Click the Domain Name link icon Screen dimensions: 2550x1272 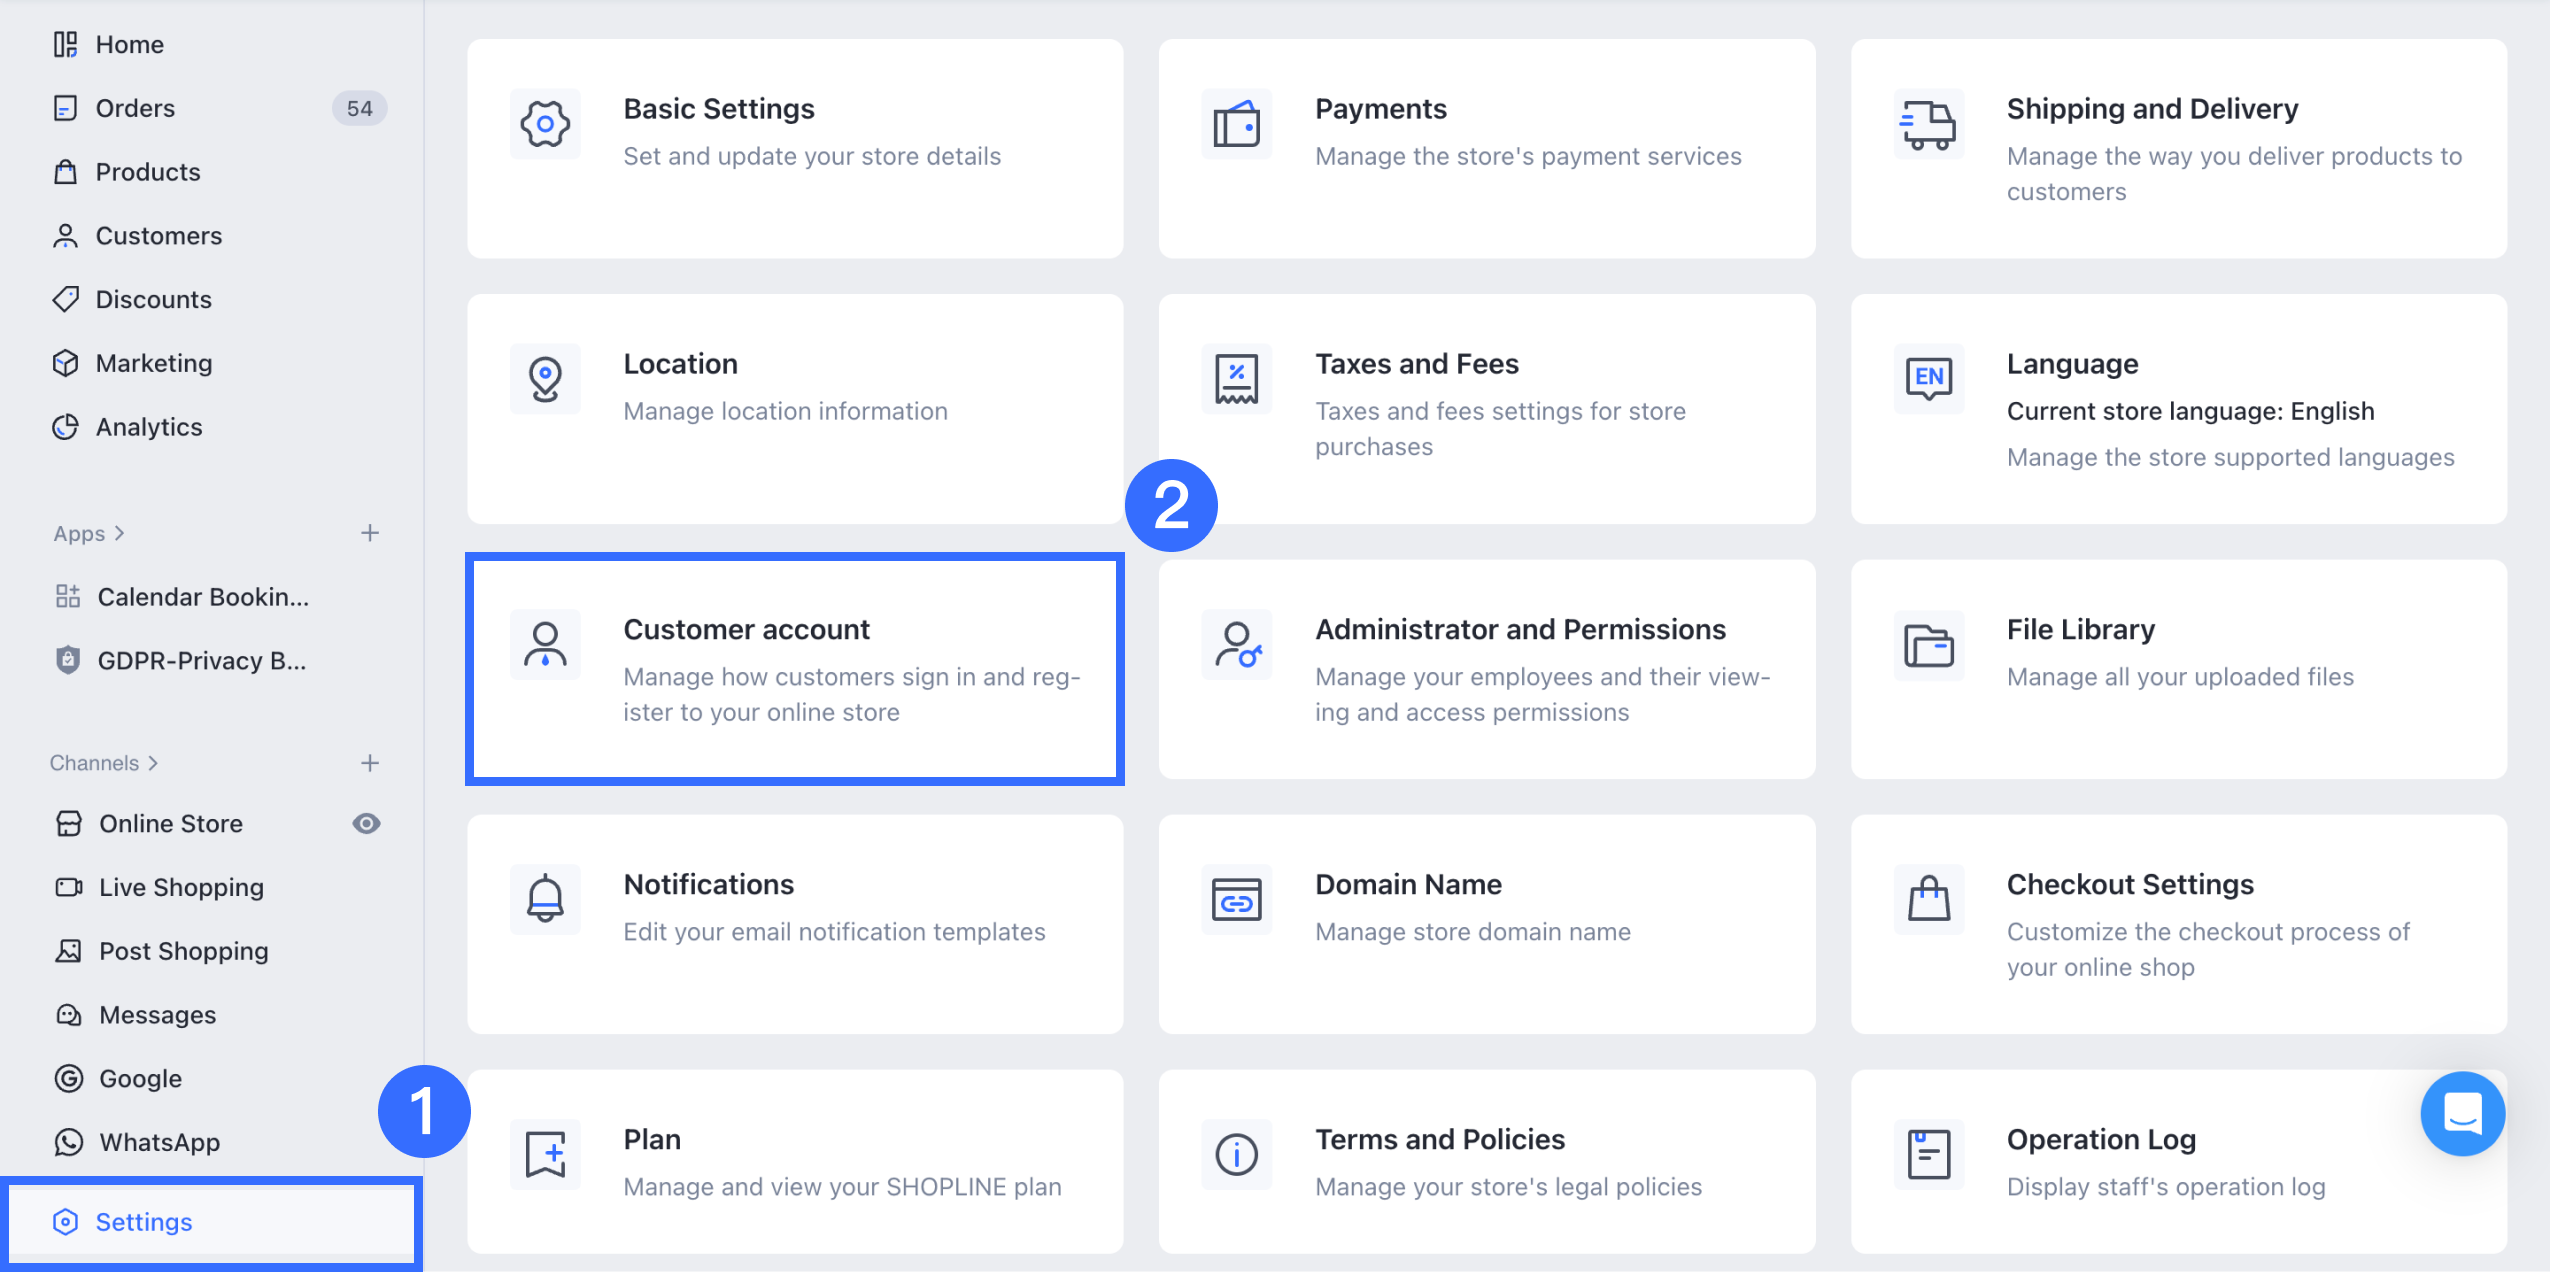[1236, 900]
